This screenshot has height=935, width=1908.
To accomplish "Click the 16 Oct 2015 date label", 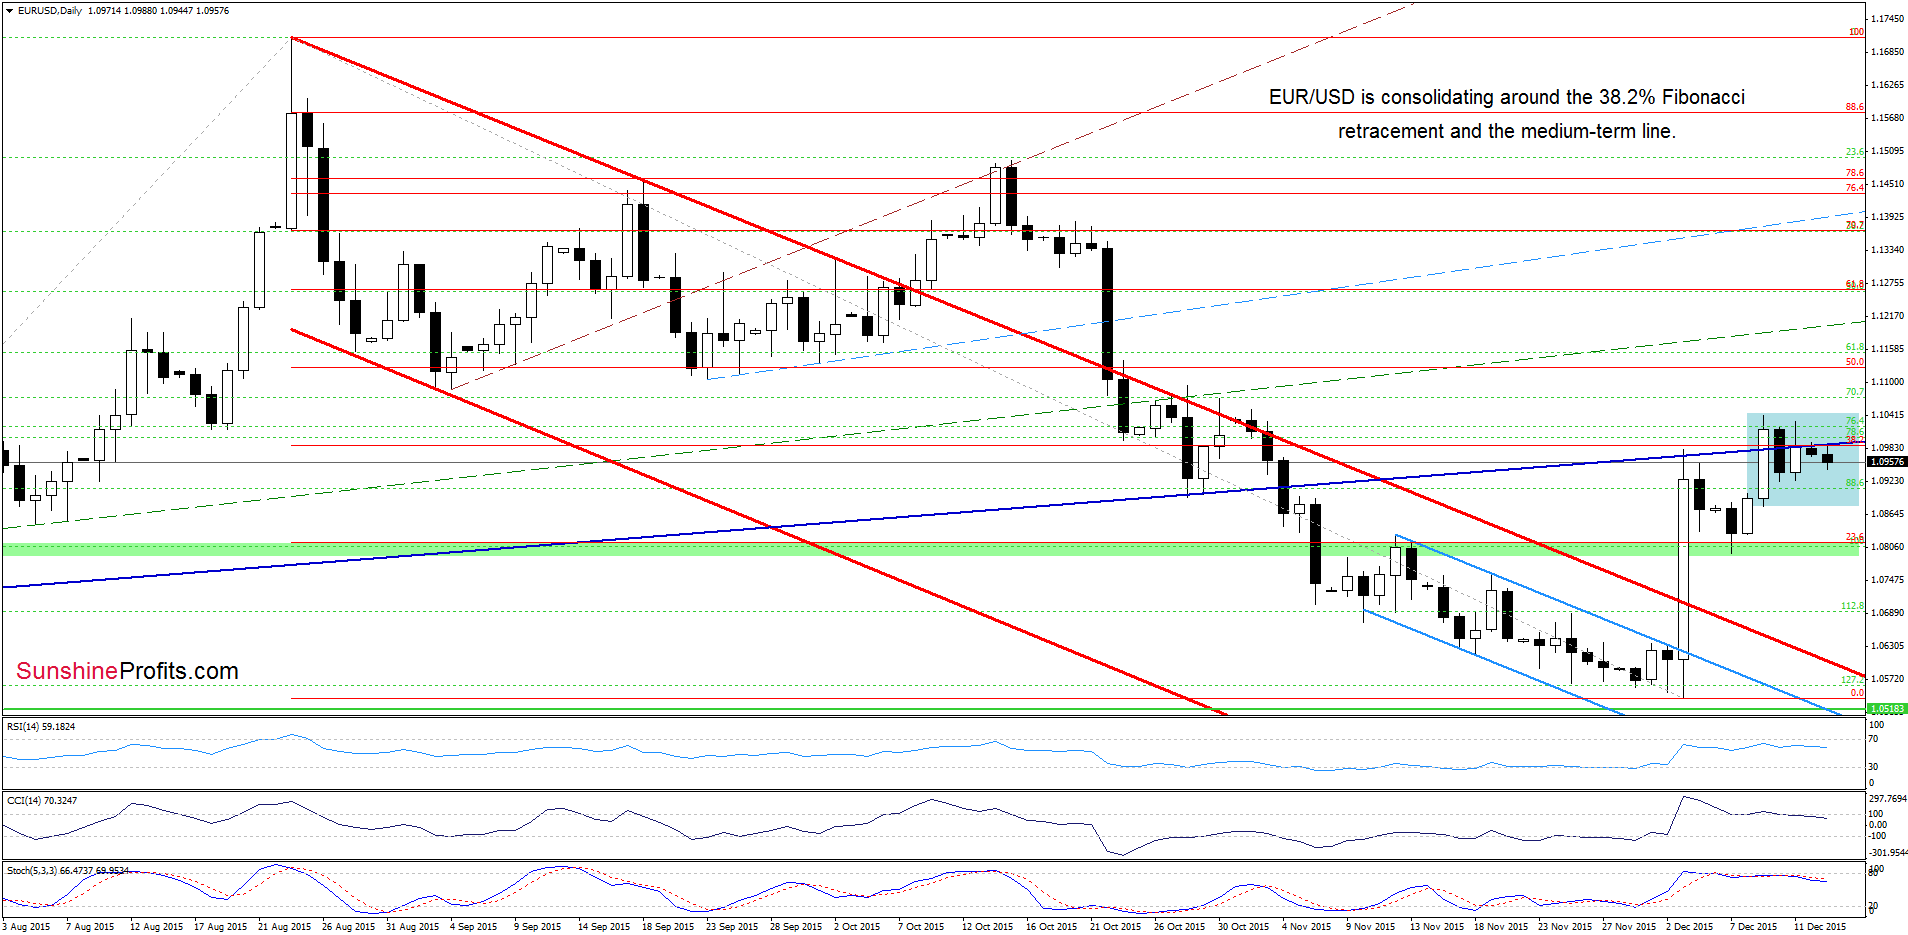I will [1051, 927].
